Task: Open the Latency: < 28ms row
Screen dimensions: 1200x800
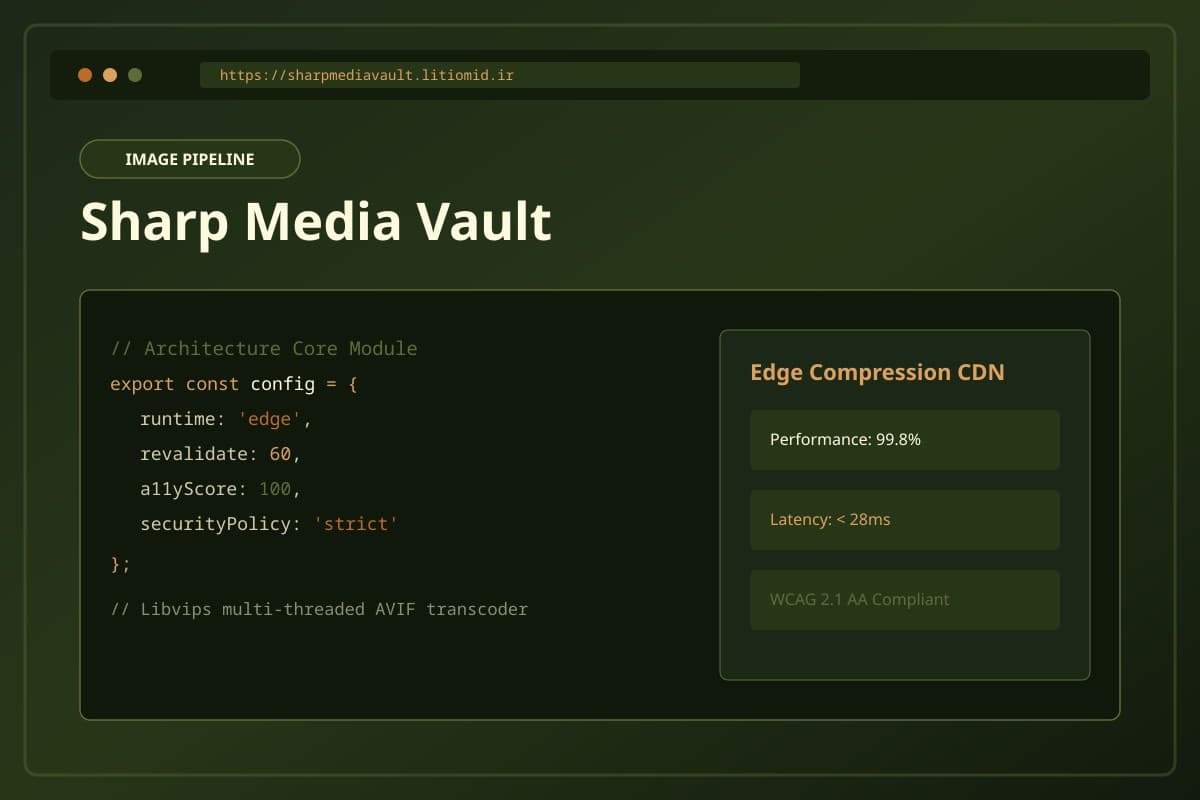Action: pos(905,520)
